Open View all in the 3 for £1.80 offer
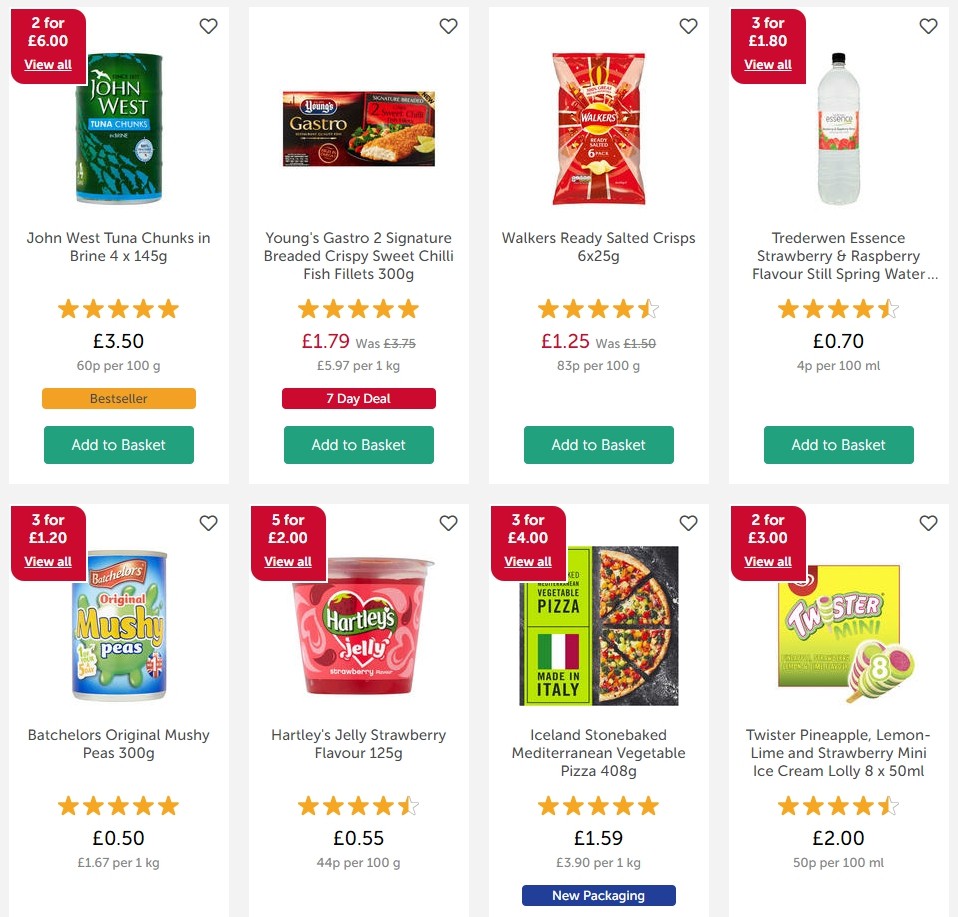Screen dimensions: 958x917 [x=767, y=64]
